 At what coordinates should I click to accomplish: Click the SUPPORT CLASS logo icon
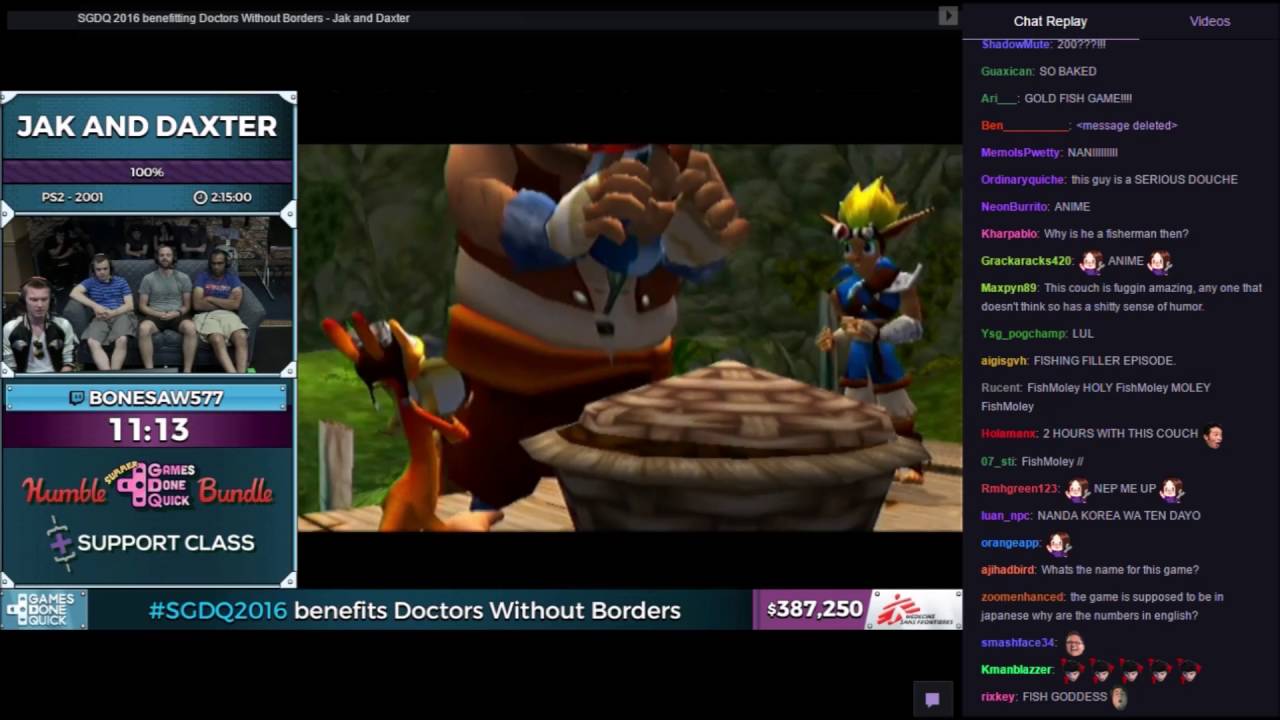(62, 543)
